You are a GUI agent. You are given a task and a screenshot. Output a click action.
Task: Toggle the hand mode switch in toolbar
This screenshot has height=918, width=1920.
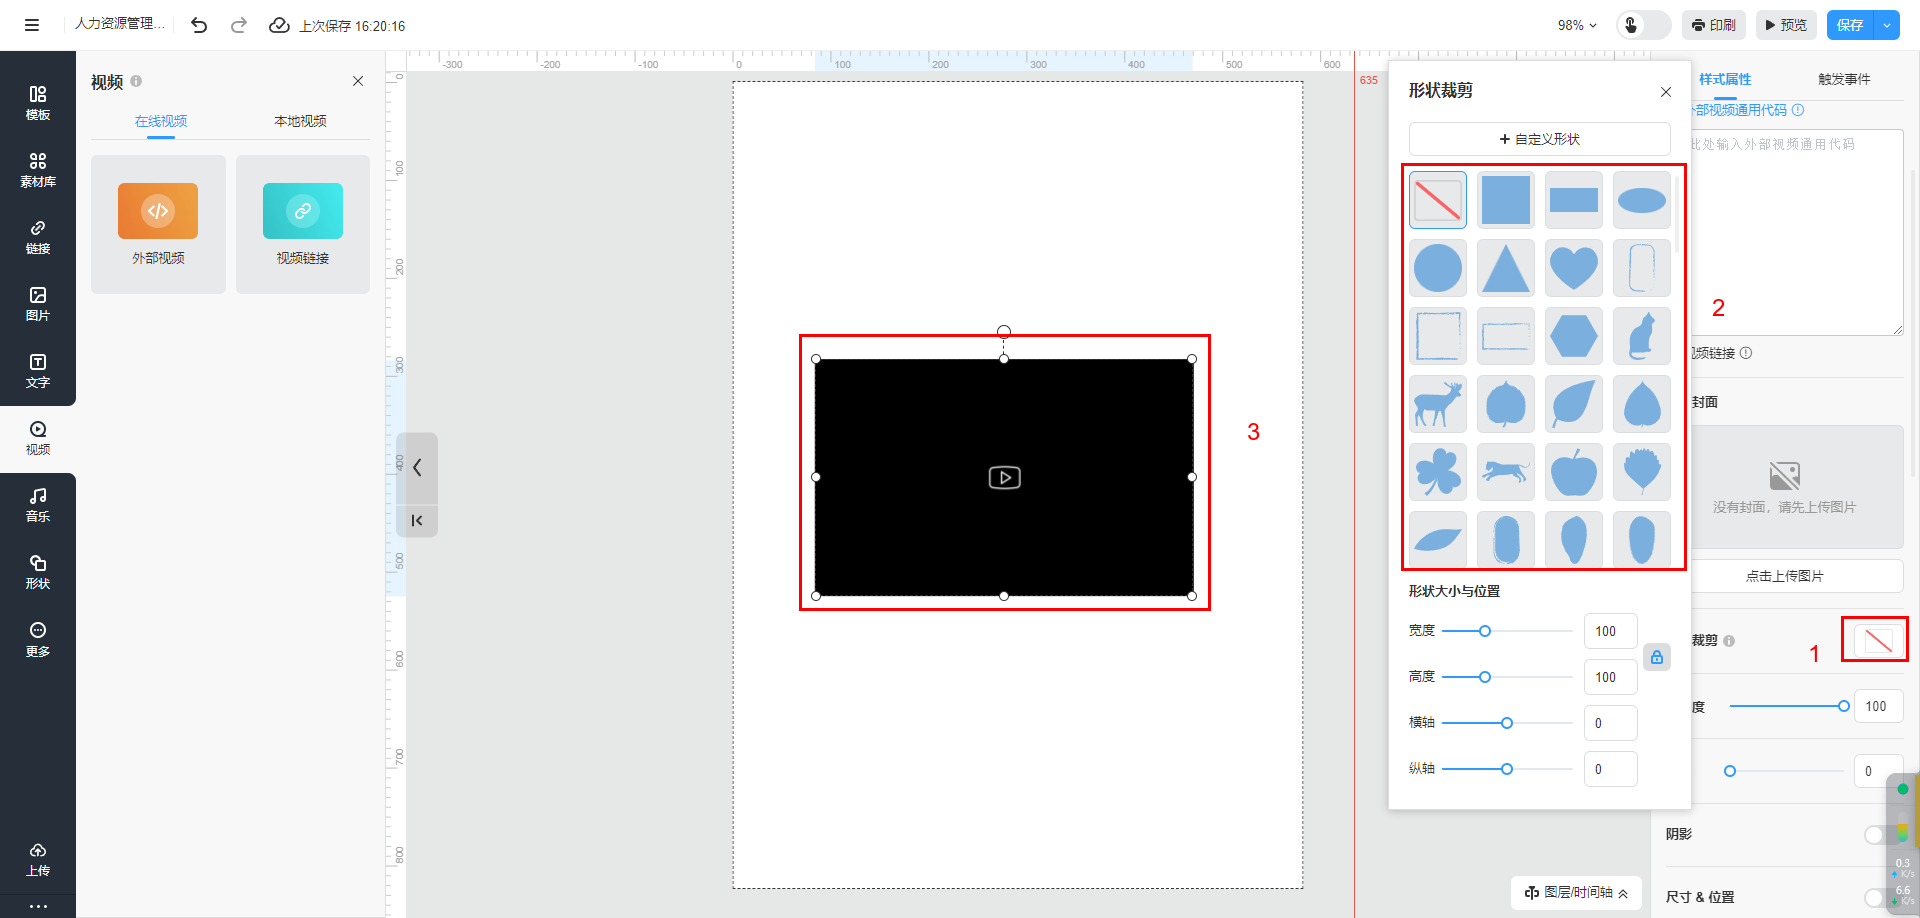click(x=1643, y=25)
